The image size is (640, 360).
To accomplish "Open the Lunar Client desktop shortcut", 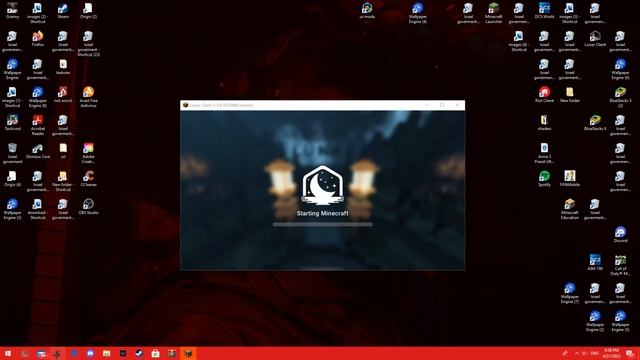I will pos(595,39).
